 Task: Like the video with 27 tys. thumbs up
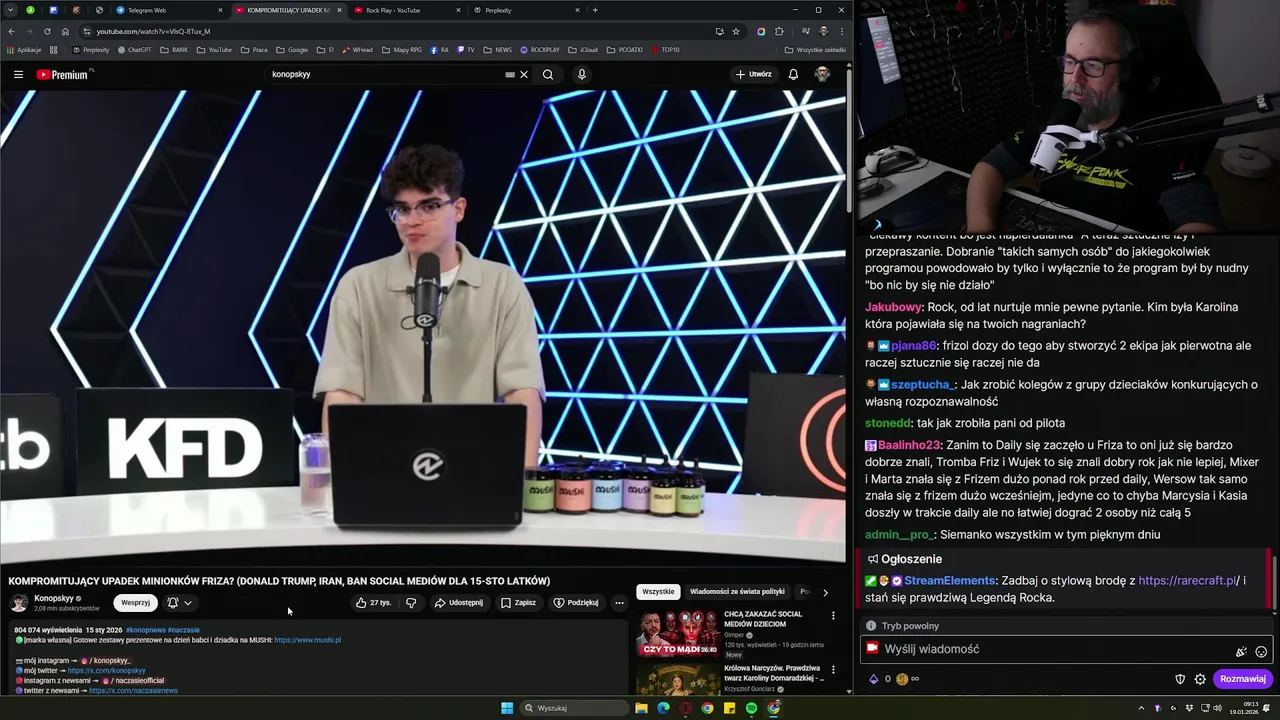click(373, 603)
